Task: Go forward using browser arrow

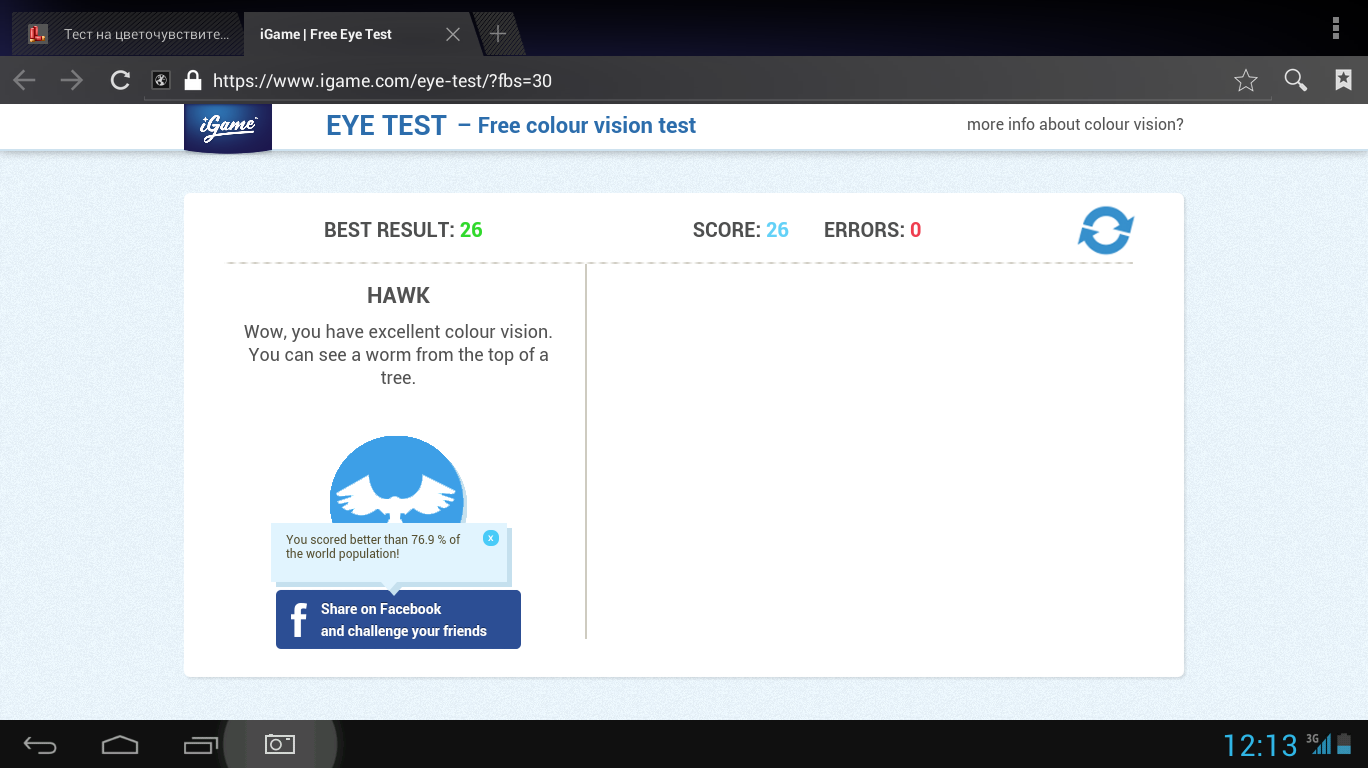Action: [72, 81]
